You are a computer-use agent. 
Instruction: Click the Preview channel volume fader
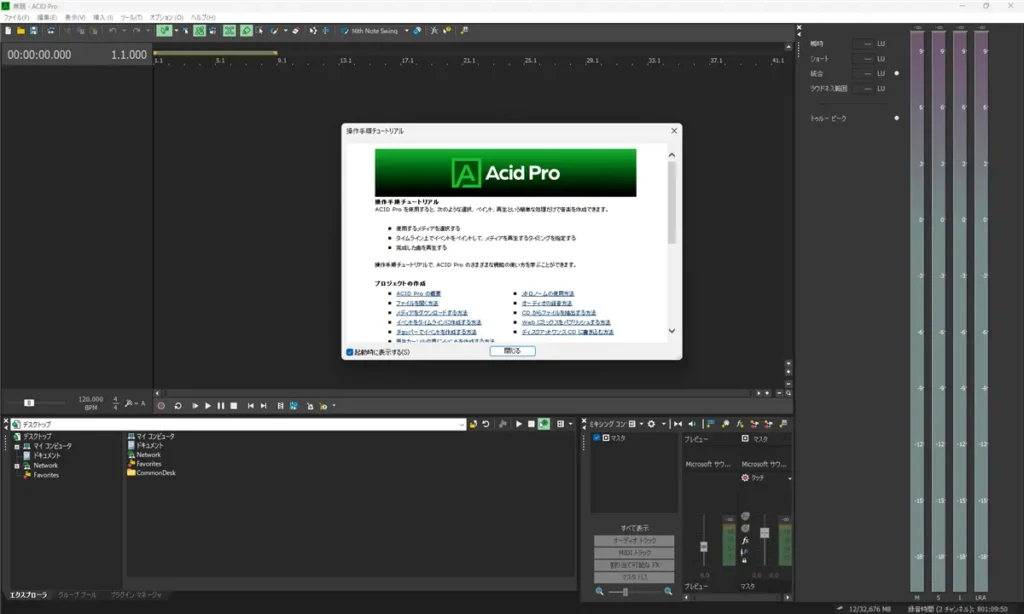tap(703, 547)
